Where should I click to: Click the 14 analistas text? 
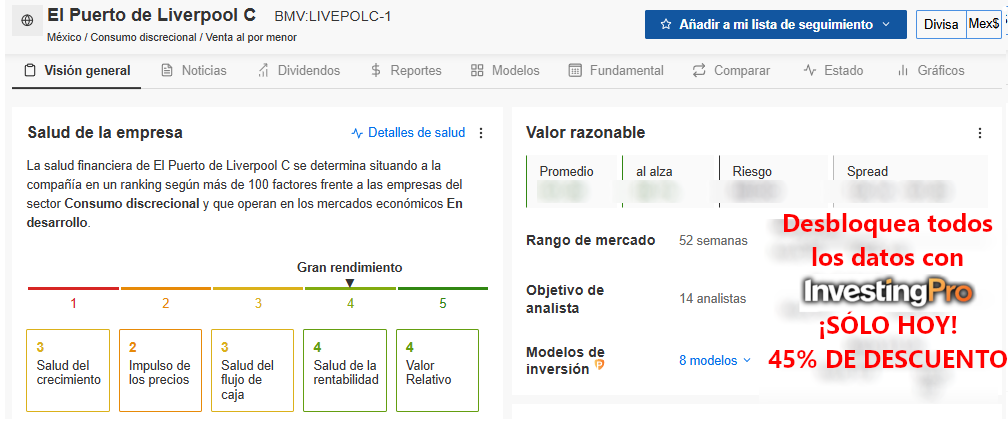(x=713, y=298)
